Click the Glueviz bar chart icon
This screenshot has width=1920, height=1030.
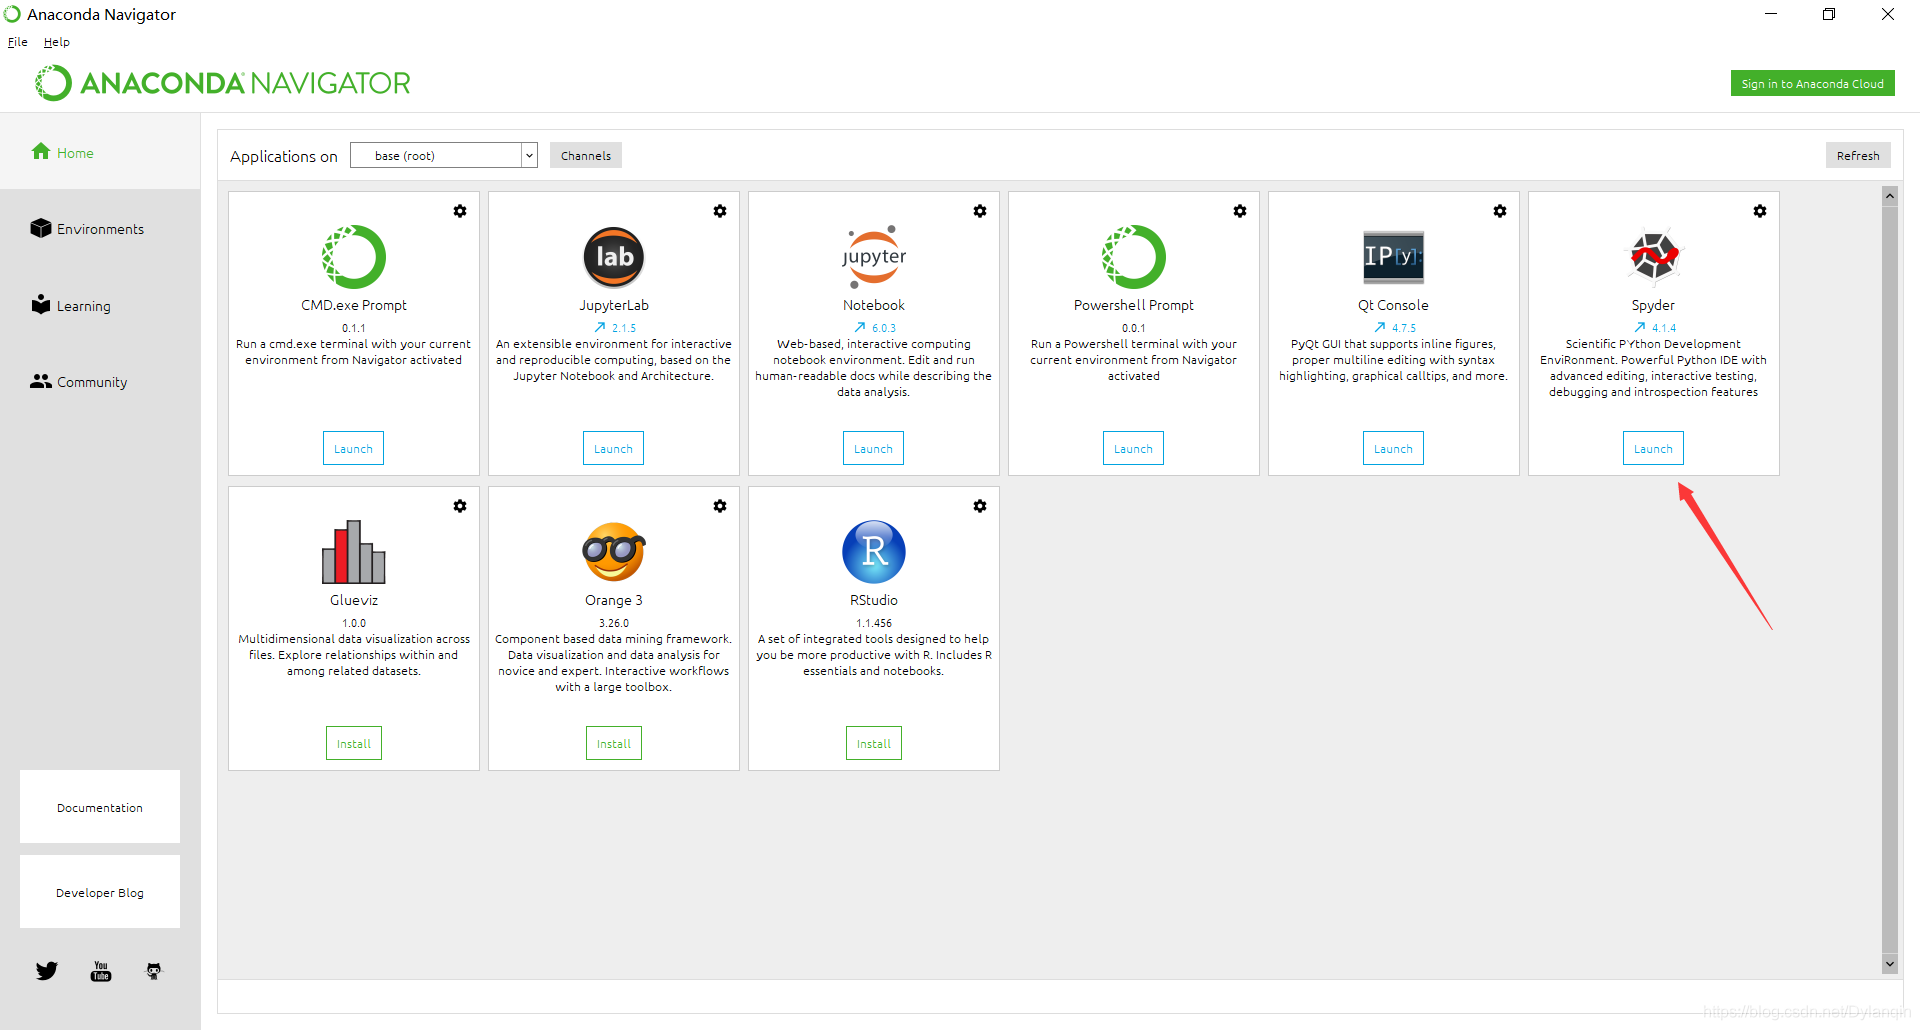click(x=354, y=552)
